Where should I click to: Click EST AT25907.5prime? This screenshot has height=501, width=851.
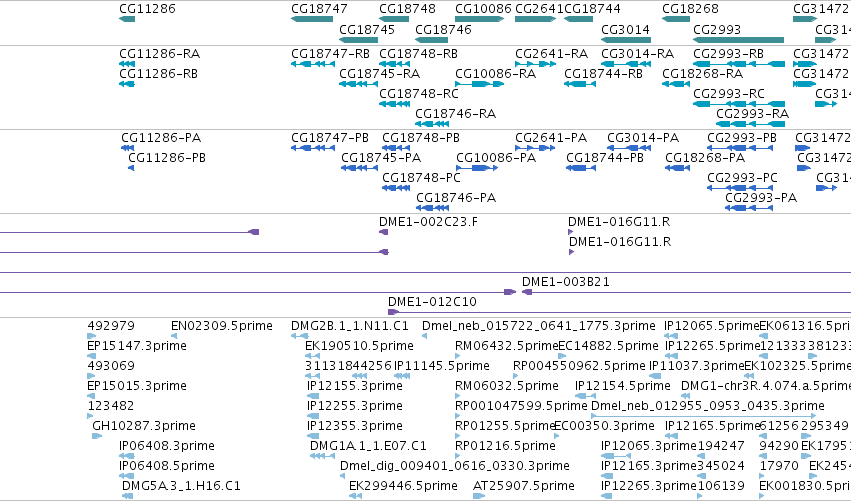(x=524, y=486)
